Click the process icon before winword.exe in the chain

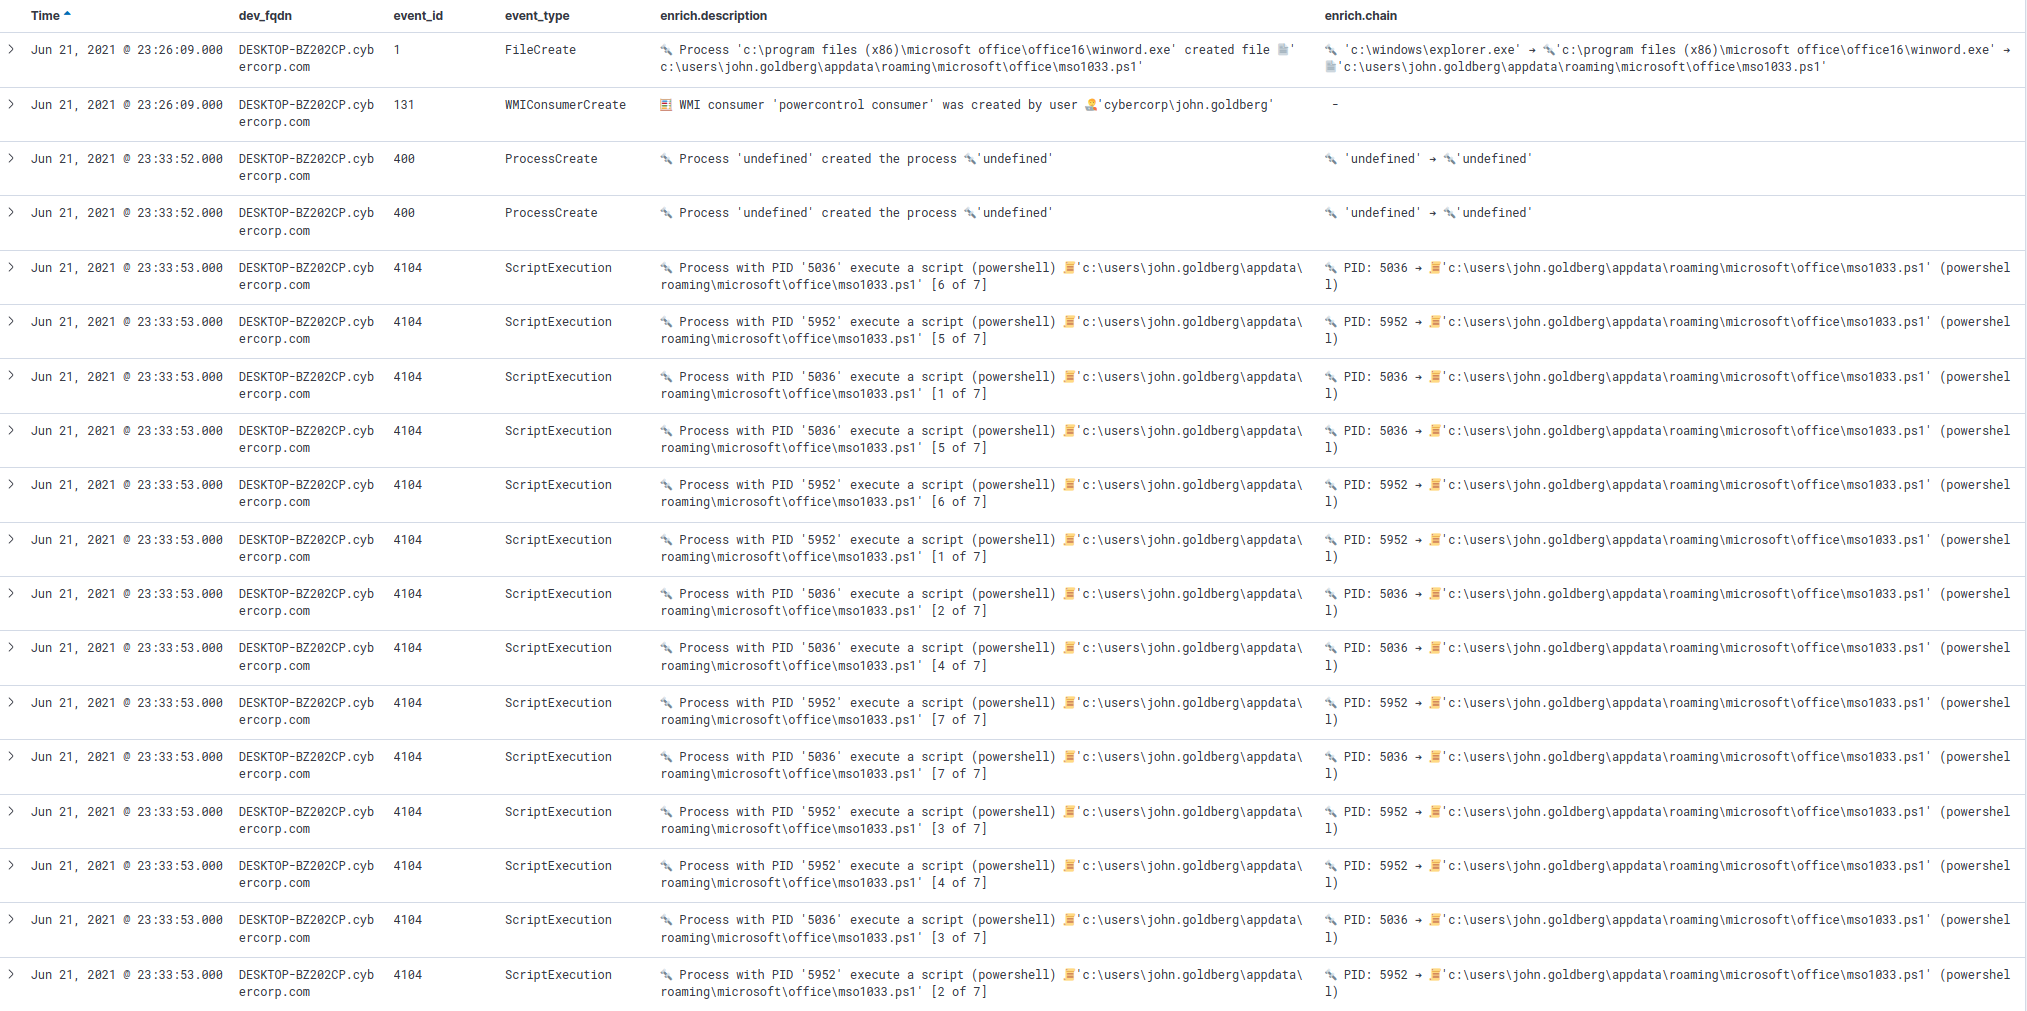coord(1549,50)
